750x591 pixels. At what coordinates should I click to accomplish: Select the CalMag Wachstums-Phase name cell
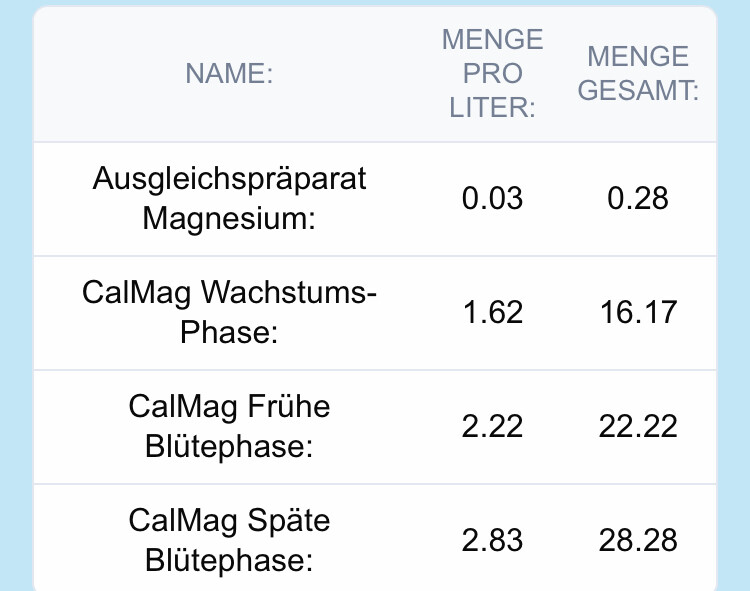coord(229,312)
